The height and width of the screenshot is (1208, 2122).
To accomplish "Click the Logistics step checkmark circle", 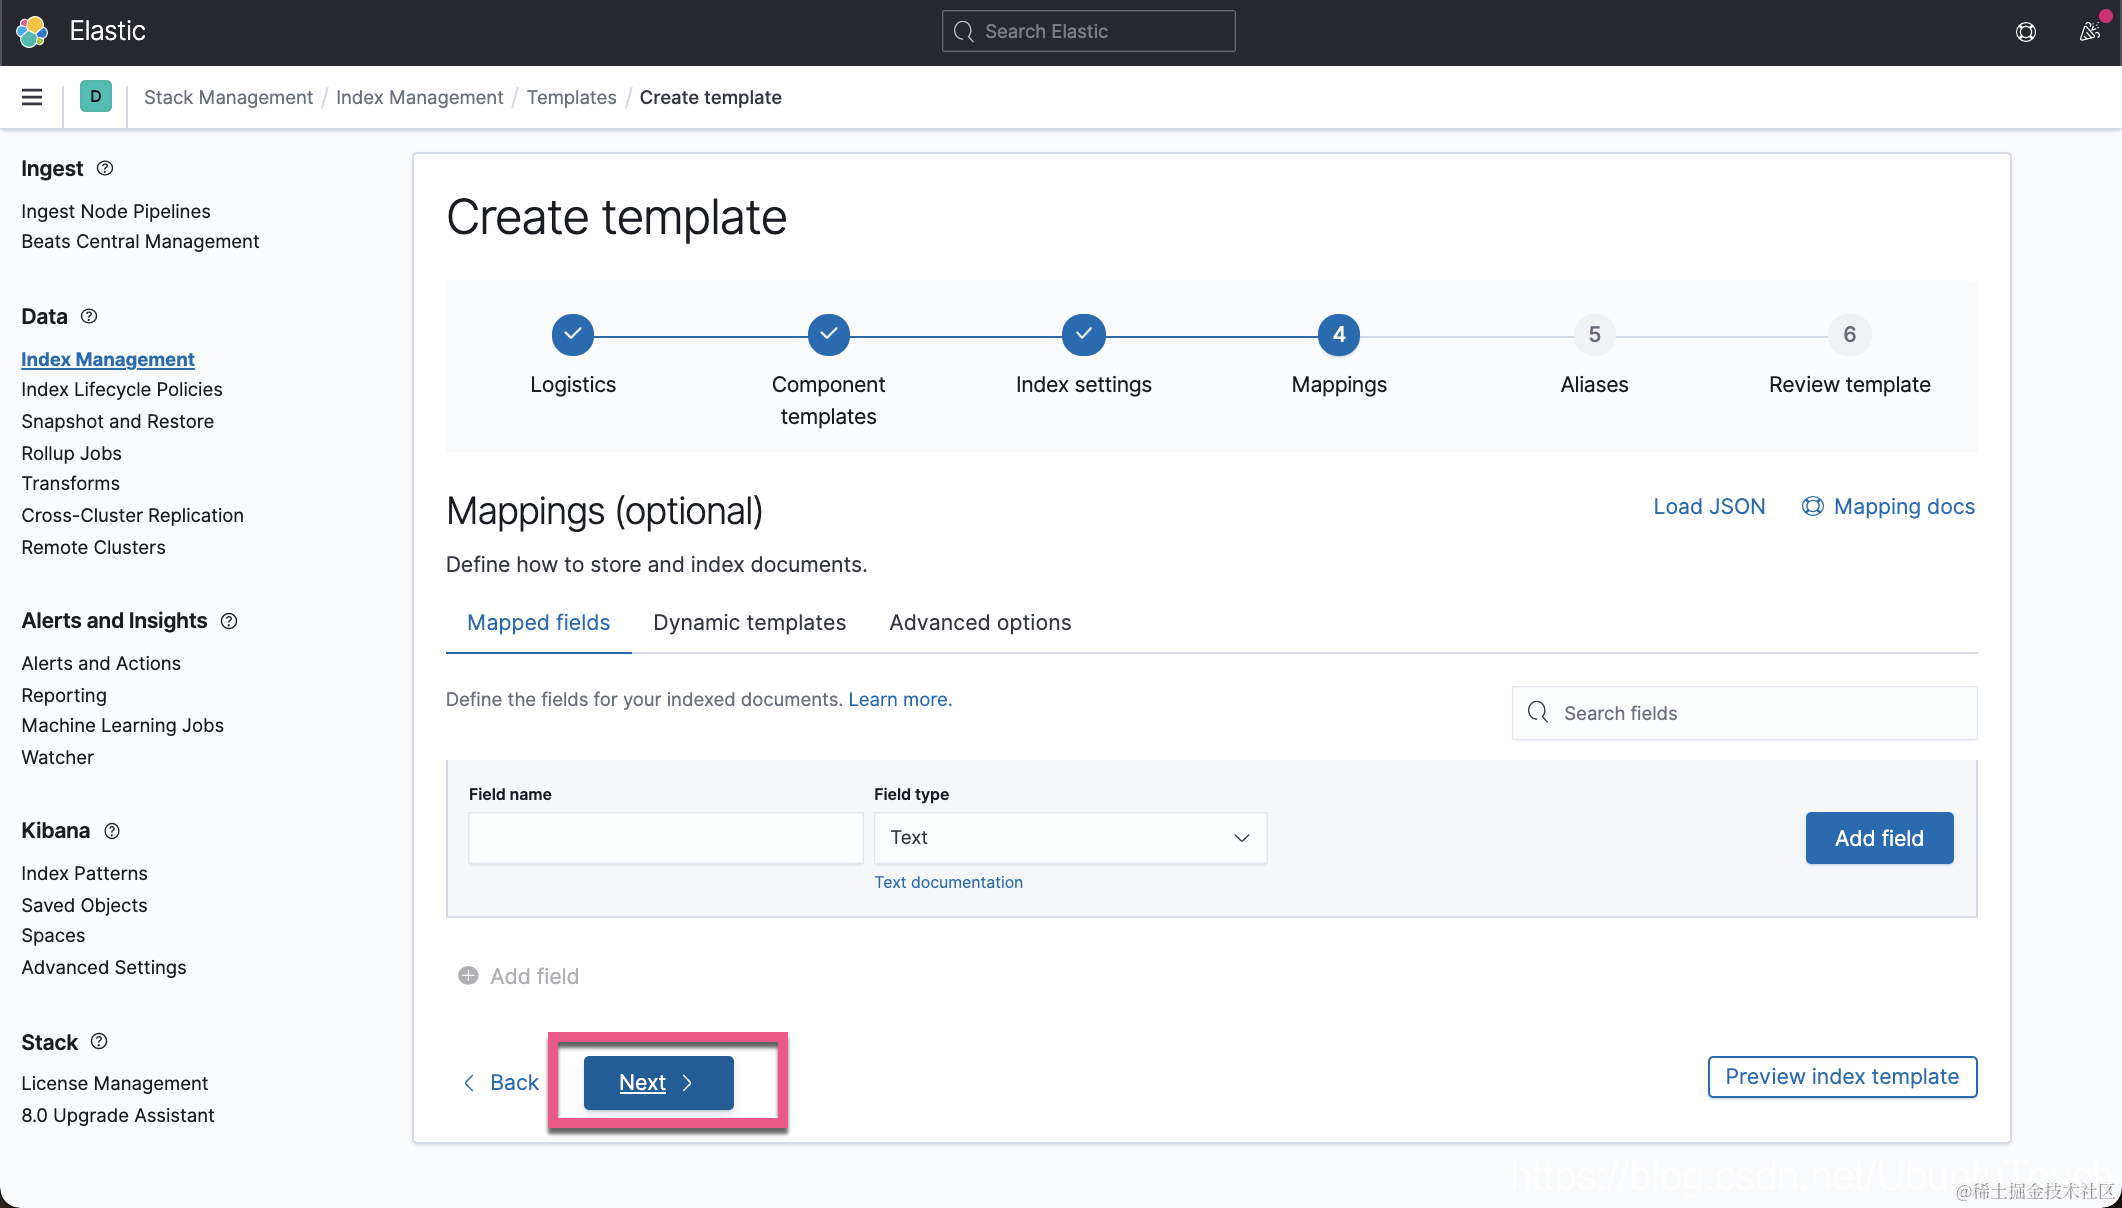I will tap(572, 335).
